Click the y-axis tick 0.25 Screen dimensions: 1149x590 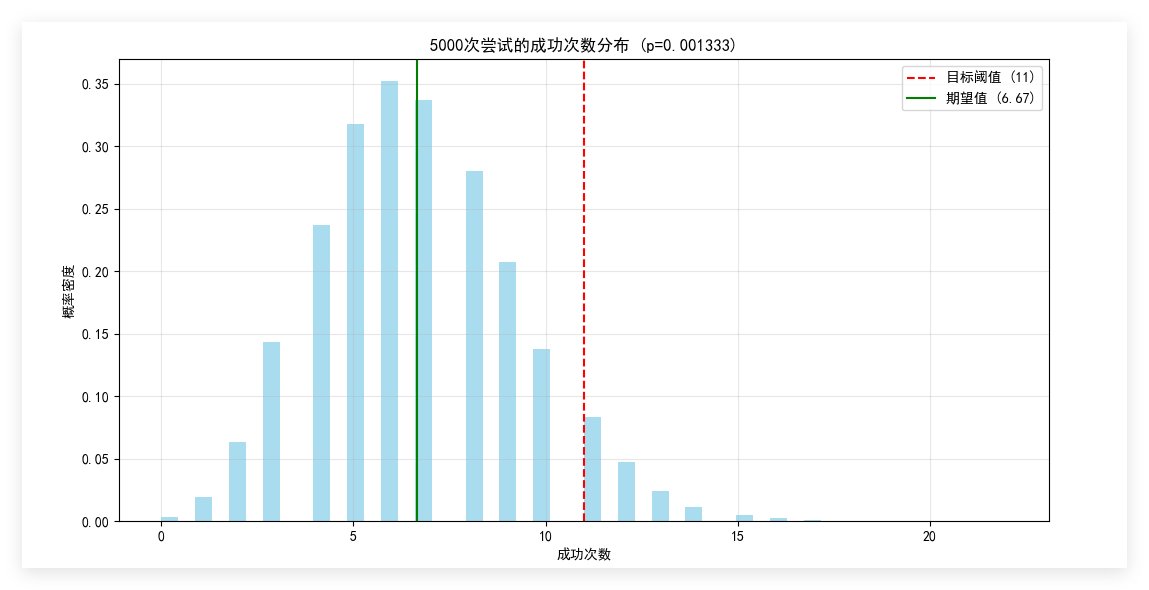click(x=95, y=210)
